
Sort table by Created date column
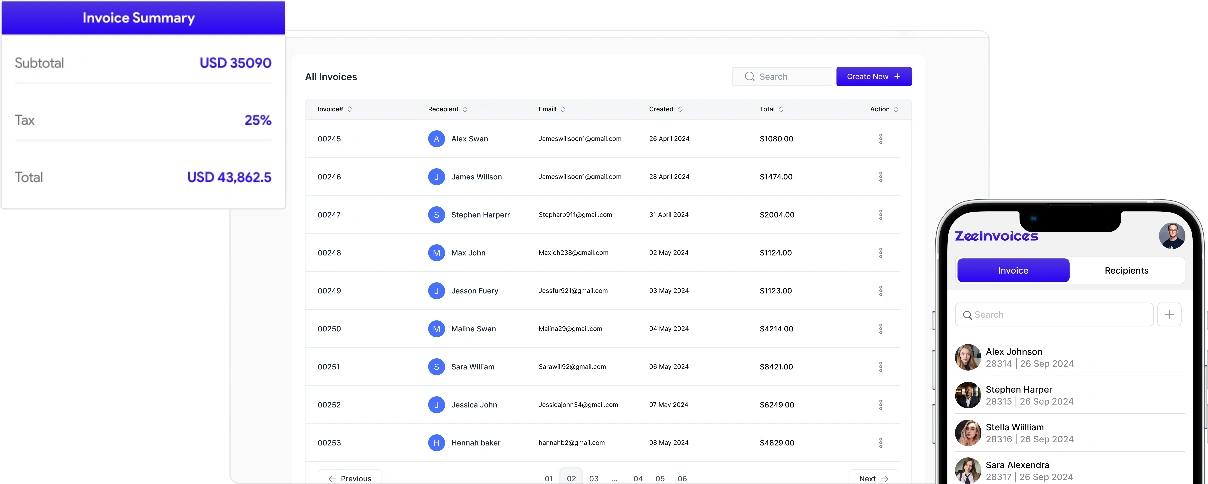tap(680, 109)
